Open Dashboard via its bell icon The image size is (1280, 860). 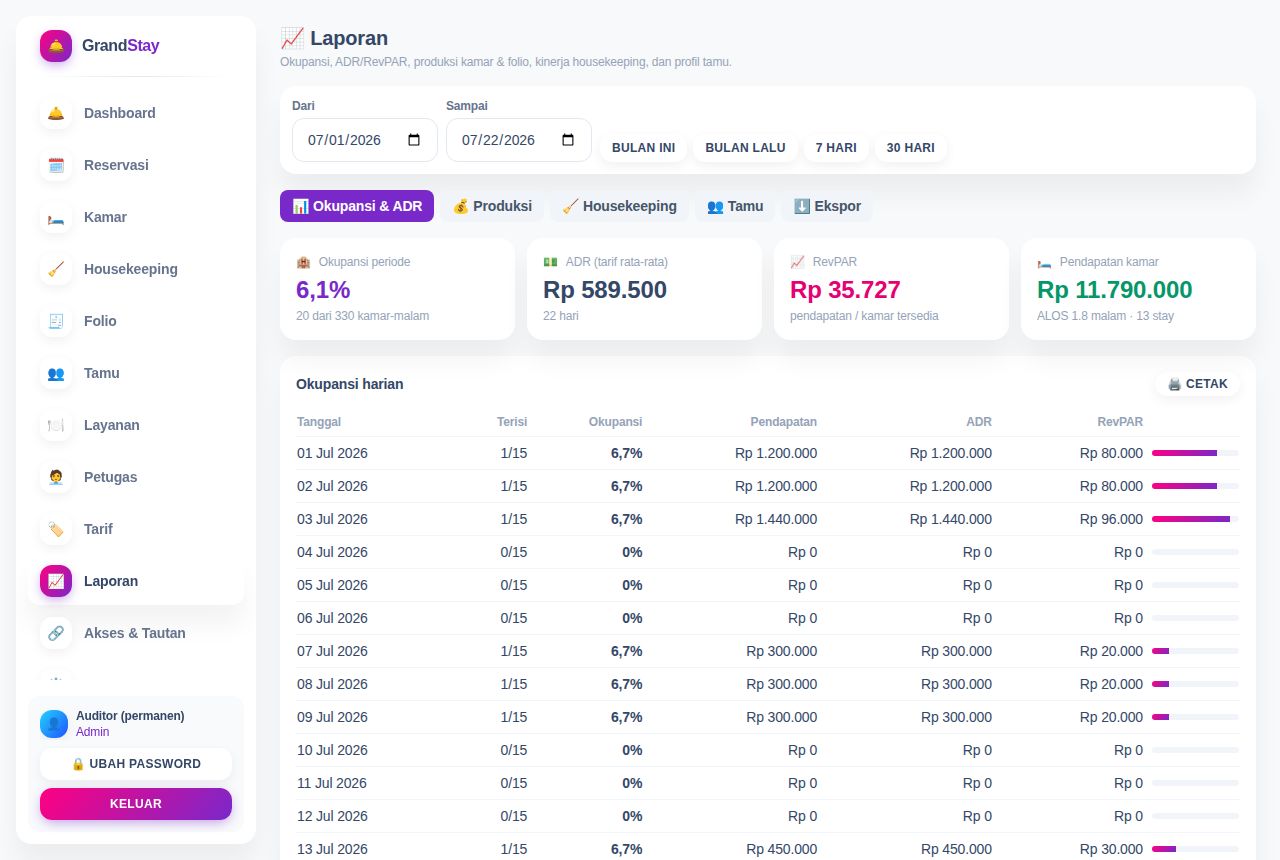(x=56, y=113)
